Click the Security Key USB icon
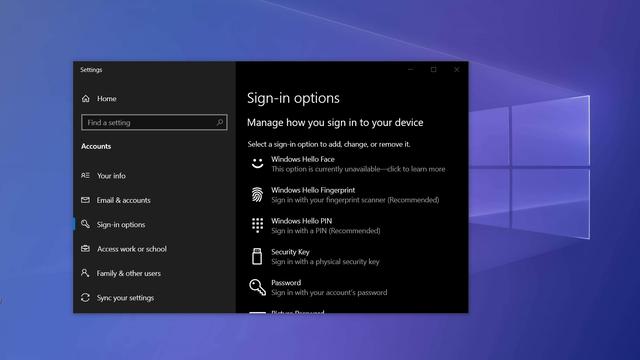640x360 pixels. [x=257, y=256]
